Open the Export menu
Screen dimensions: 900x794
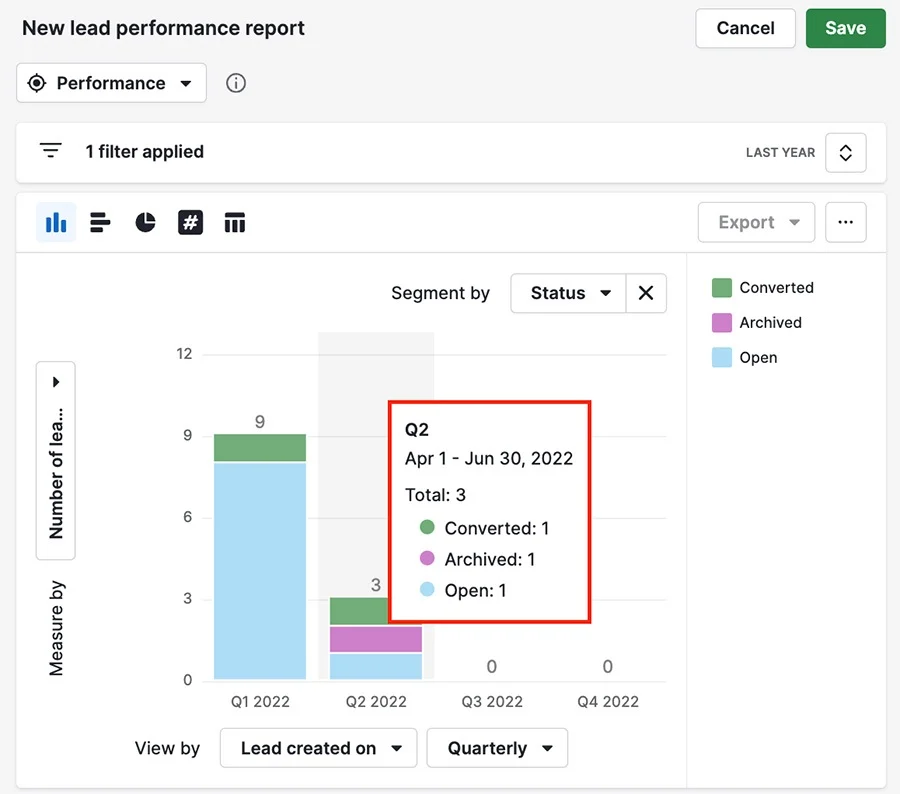(x=757, y=222)
